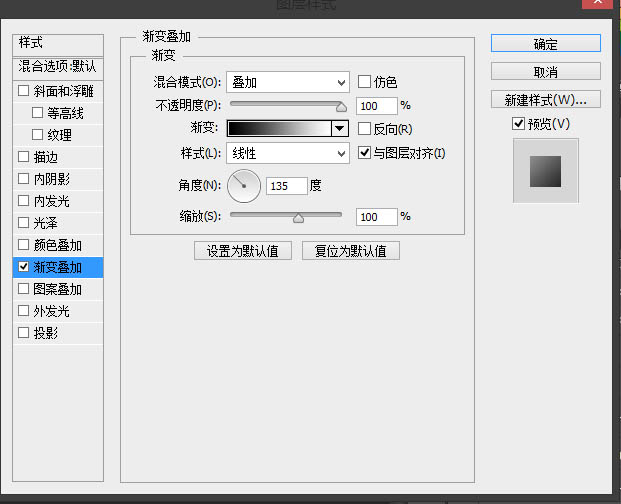Click the angle 135 input field

tap(287, 186)
